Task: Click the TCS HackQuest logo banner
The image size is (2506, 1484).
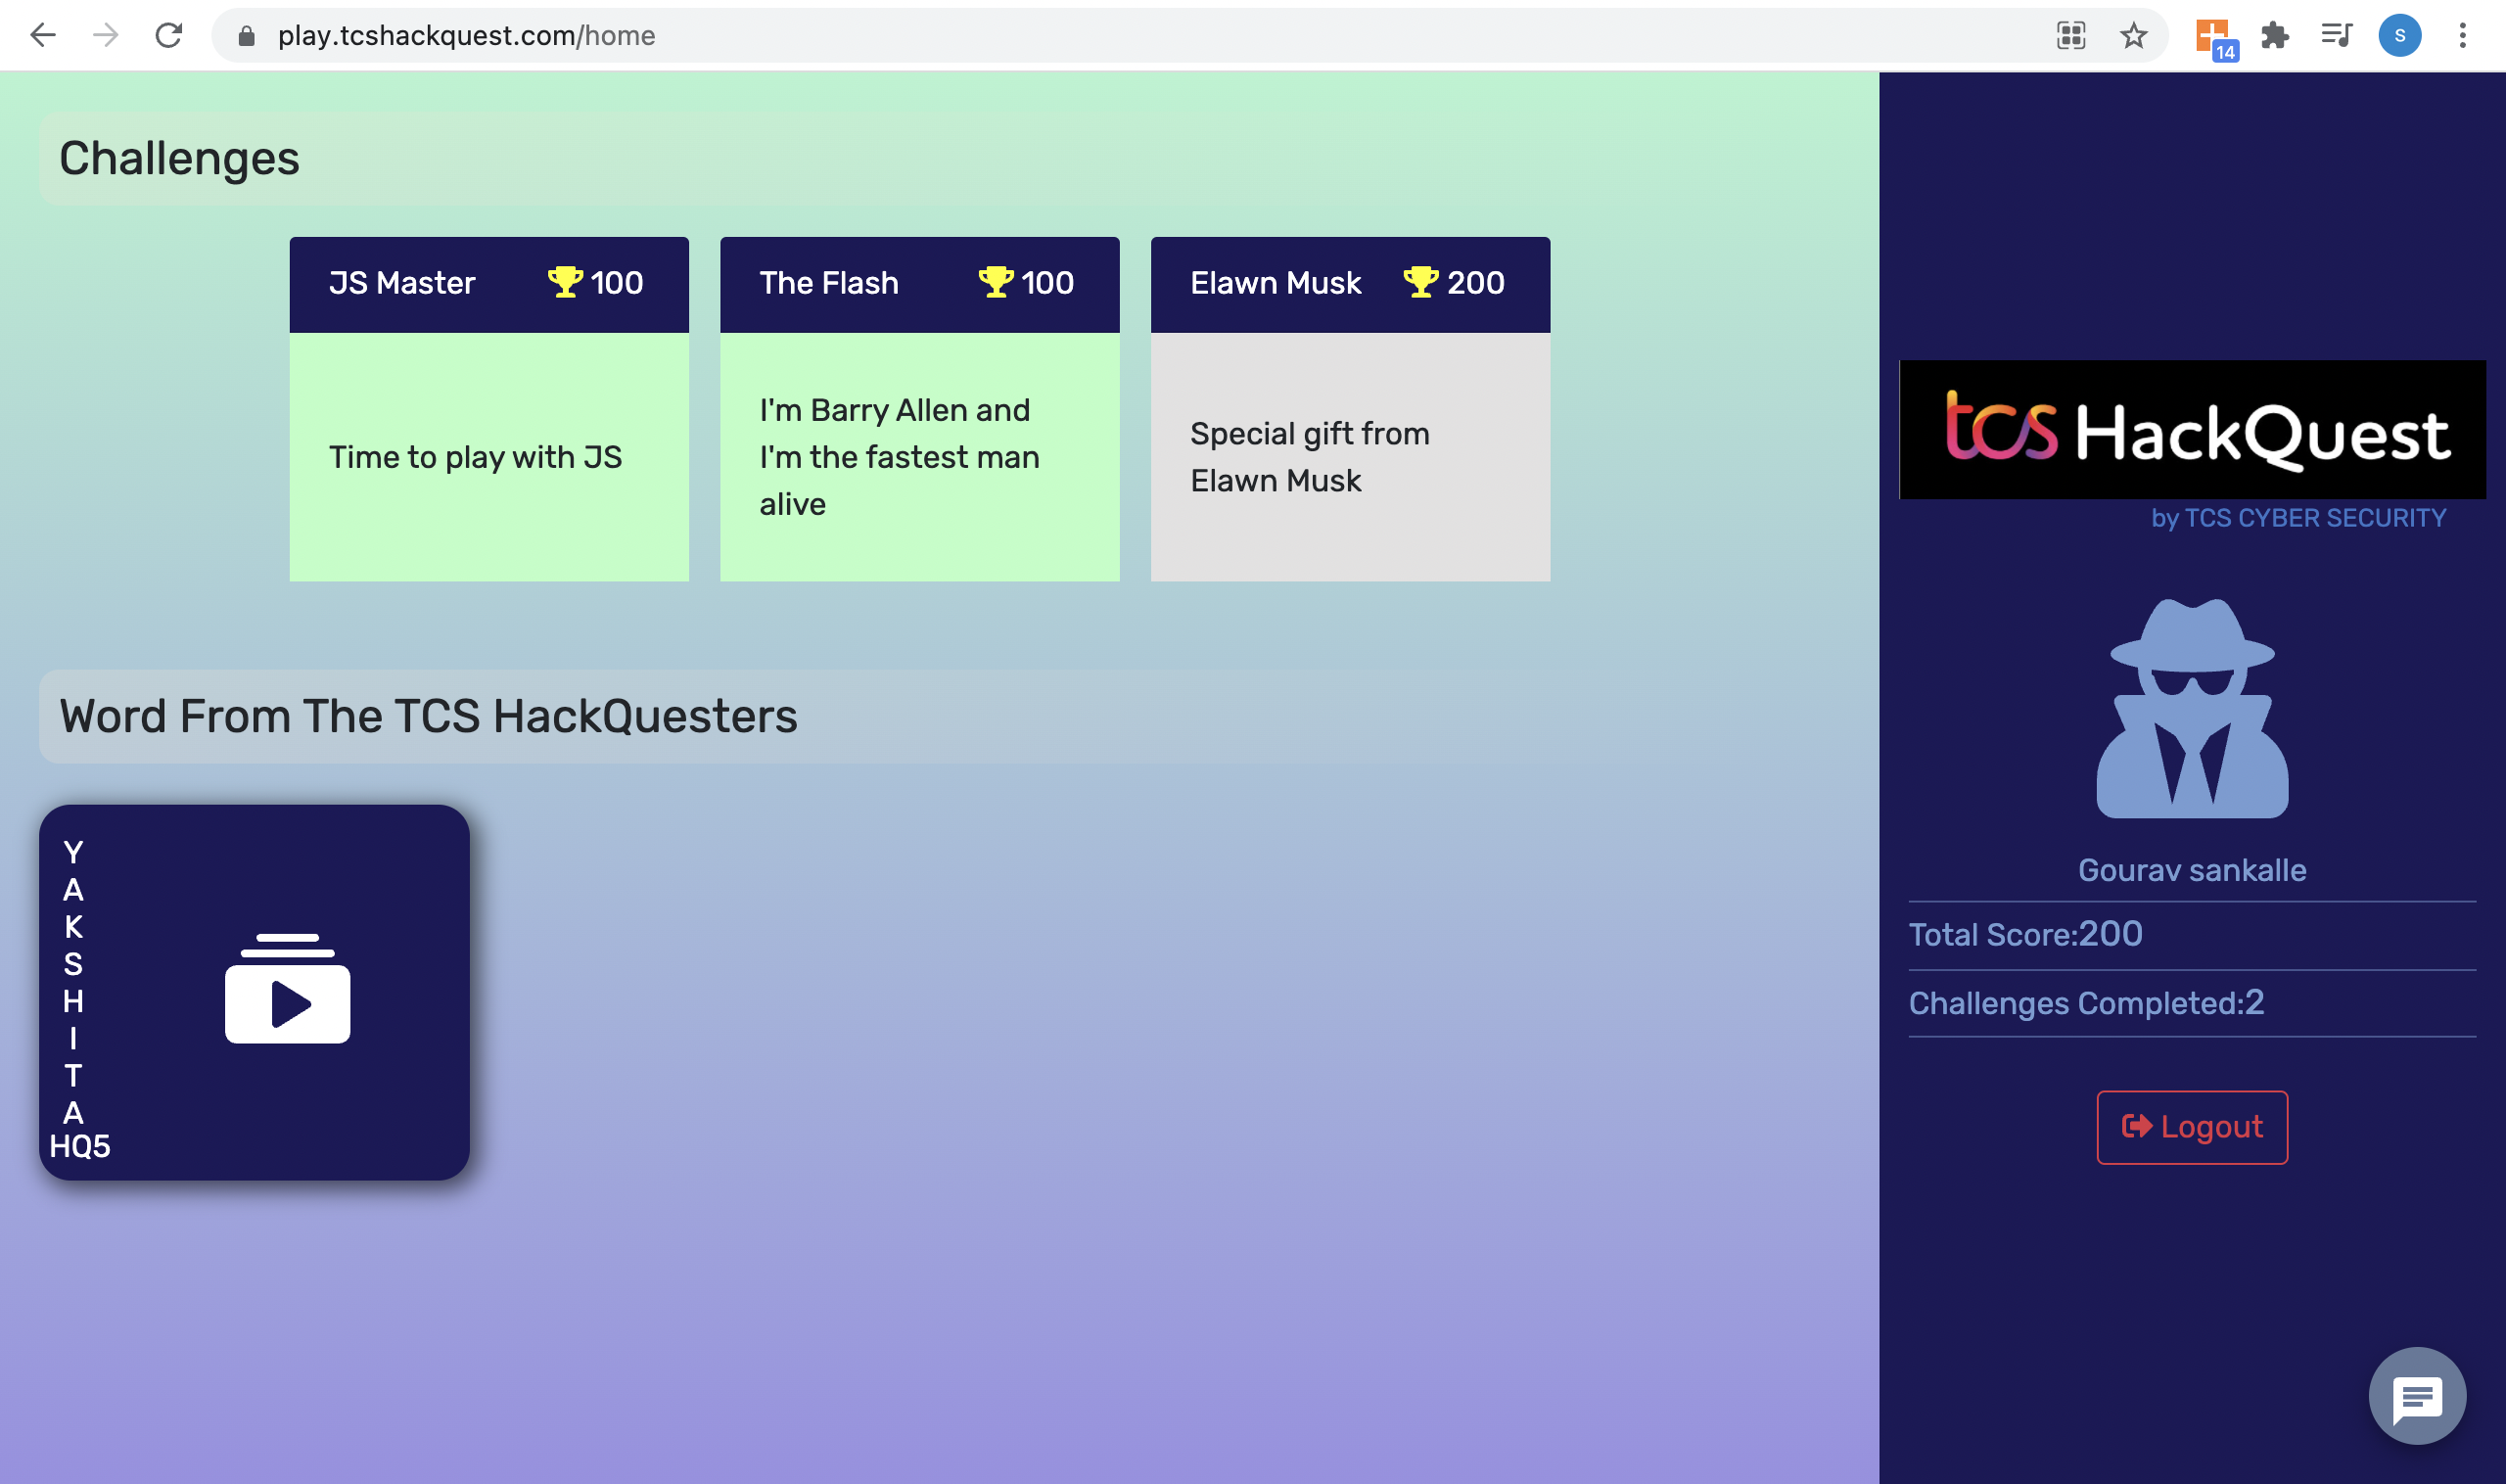Action: coord(2191,430)
